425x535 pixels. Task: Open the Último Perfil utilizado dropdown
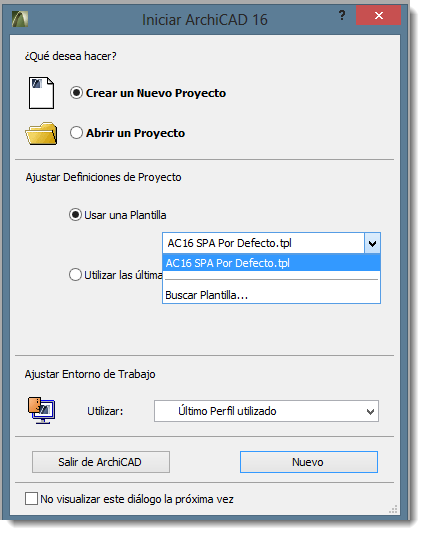[x=266, y=411]
